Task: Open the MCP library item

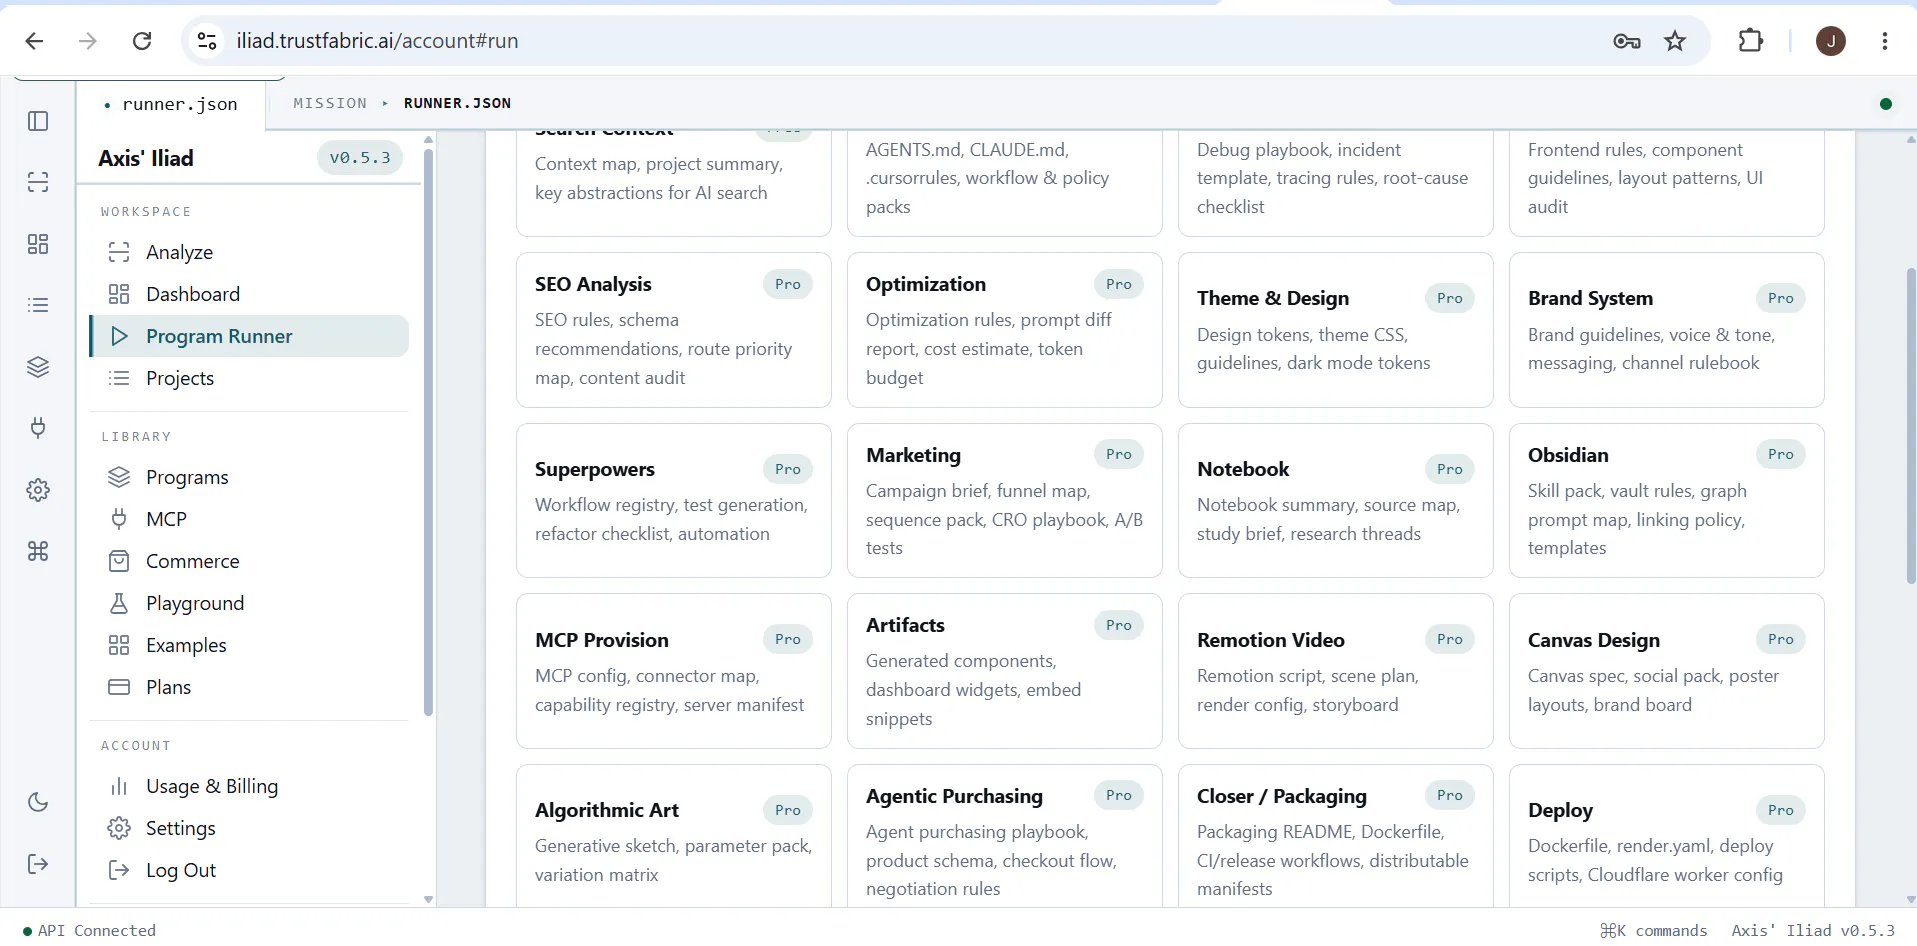Action: pos(249,519)
